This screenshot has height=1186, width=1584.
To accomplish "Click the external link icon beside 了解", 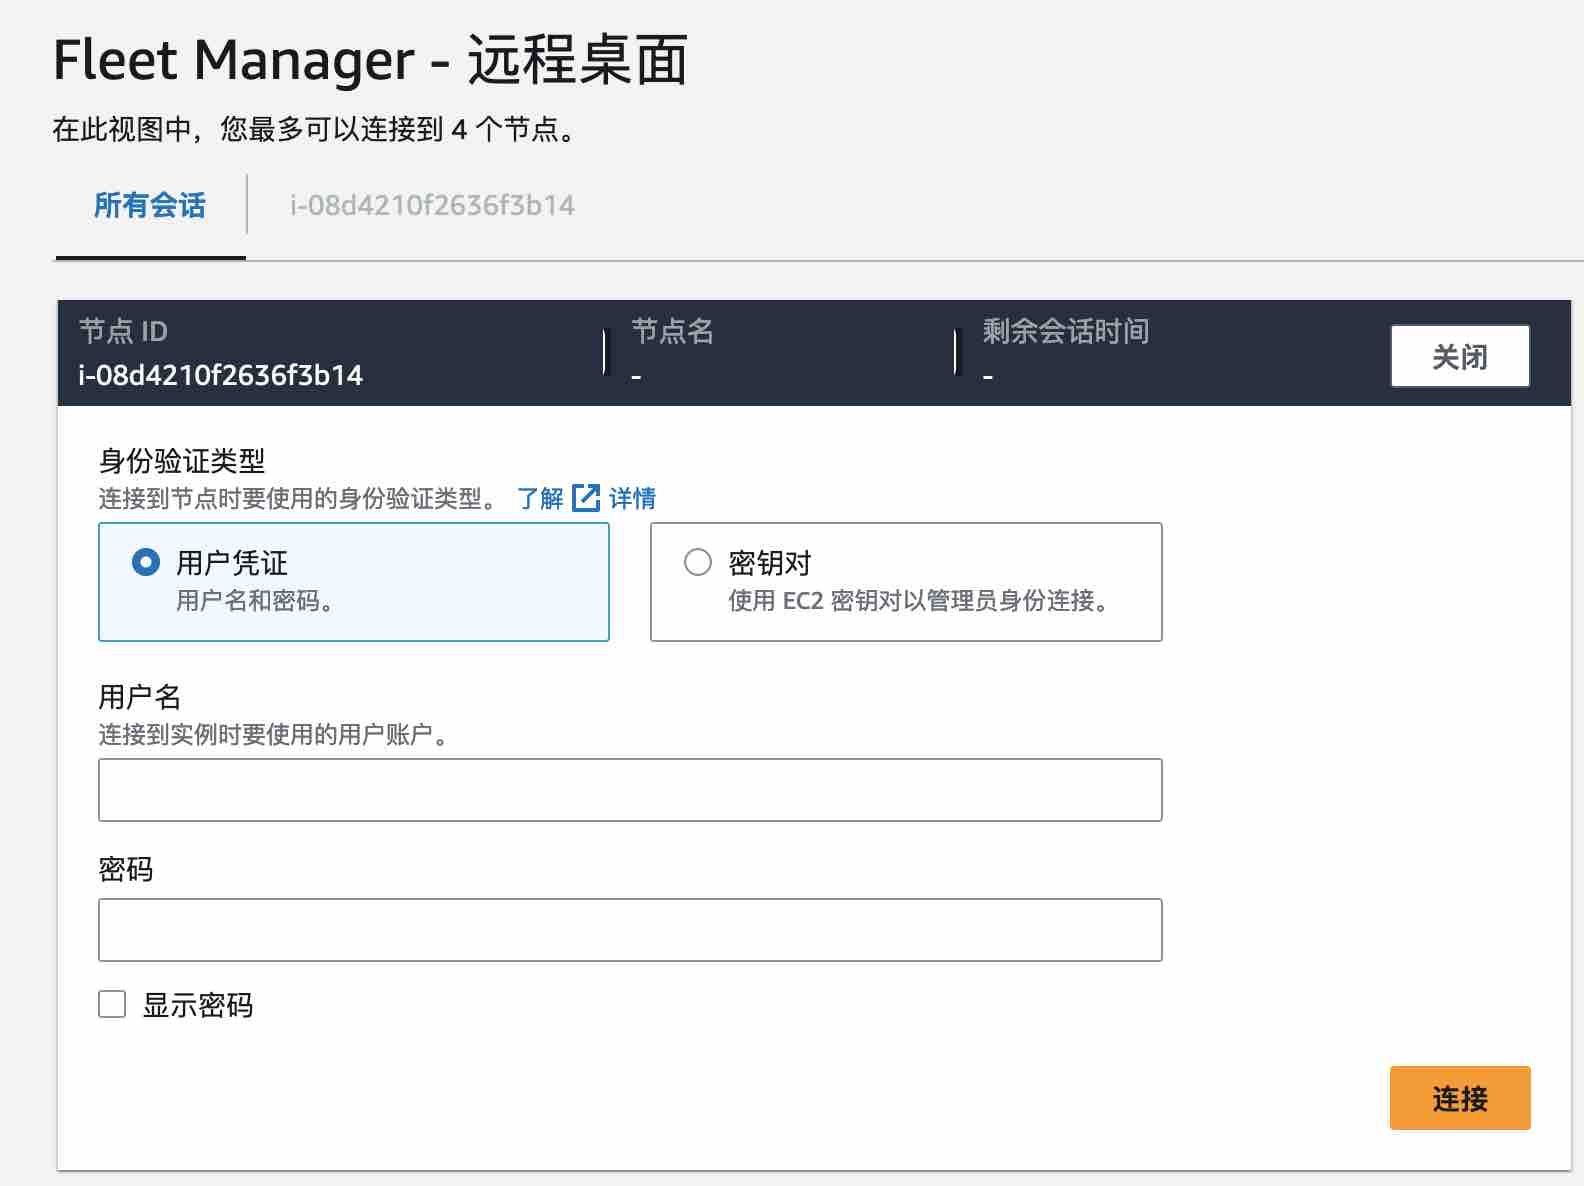I will (586, 498).
